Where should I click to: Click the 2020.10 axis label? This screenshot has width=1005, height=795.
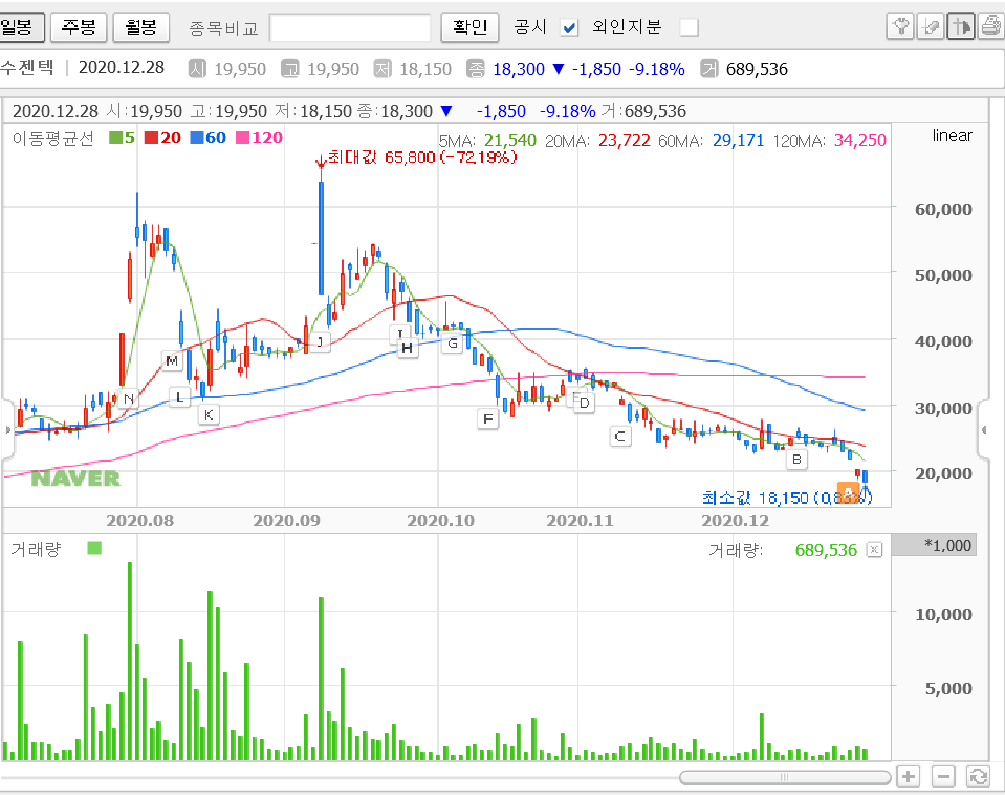coord(441,521)
